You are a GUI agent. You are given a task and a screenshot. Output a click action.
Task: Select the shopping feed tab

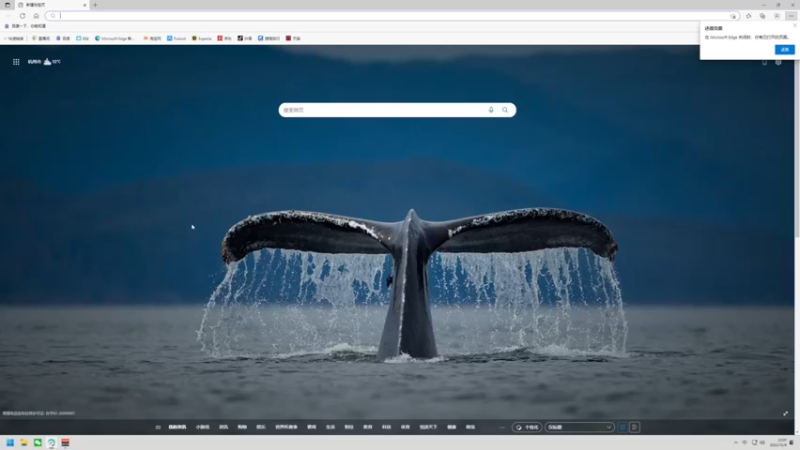(242, 427)
